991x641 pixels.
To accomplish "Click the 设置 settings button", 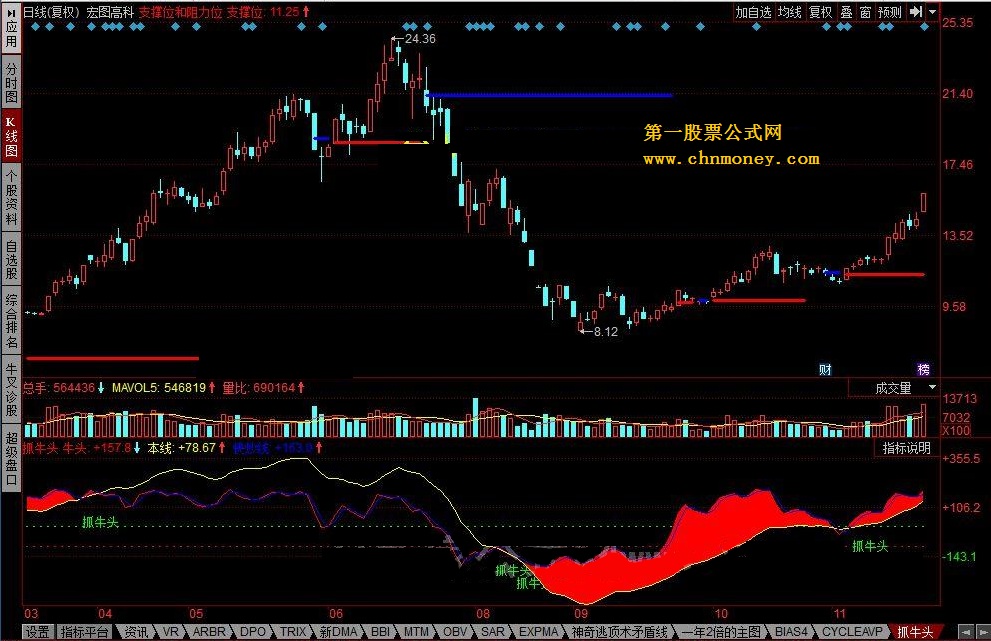I will 37,632.
